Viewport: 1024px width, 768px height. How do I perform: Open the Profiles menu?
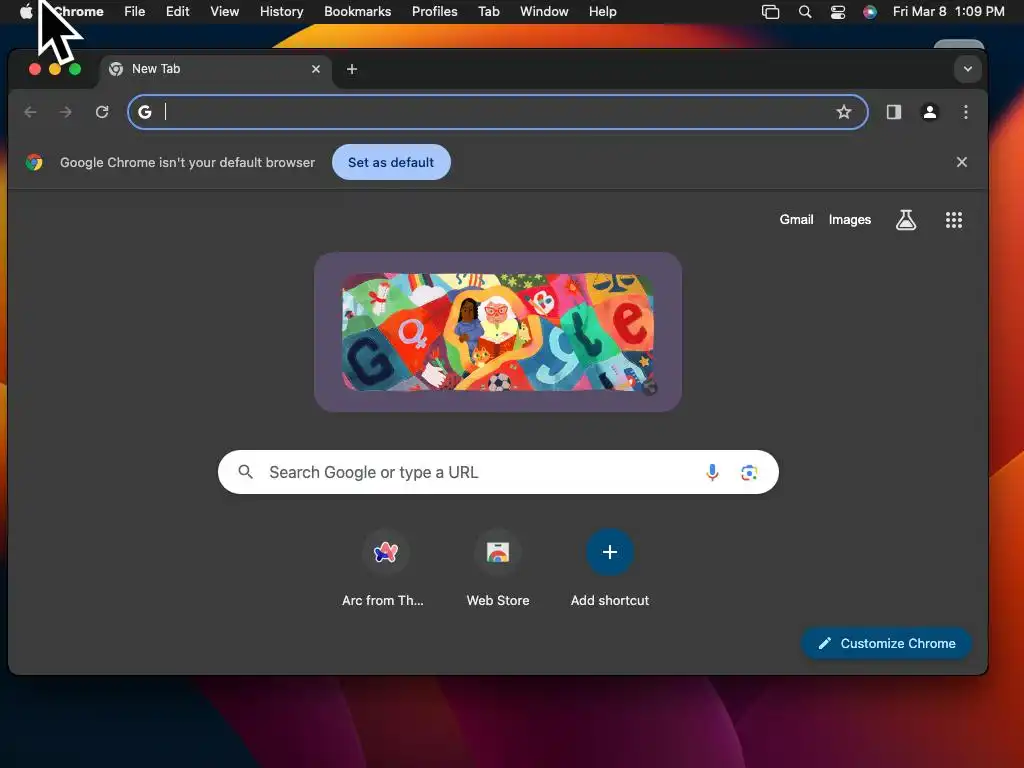[x=434, y=12]
